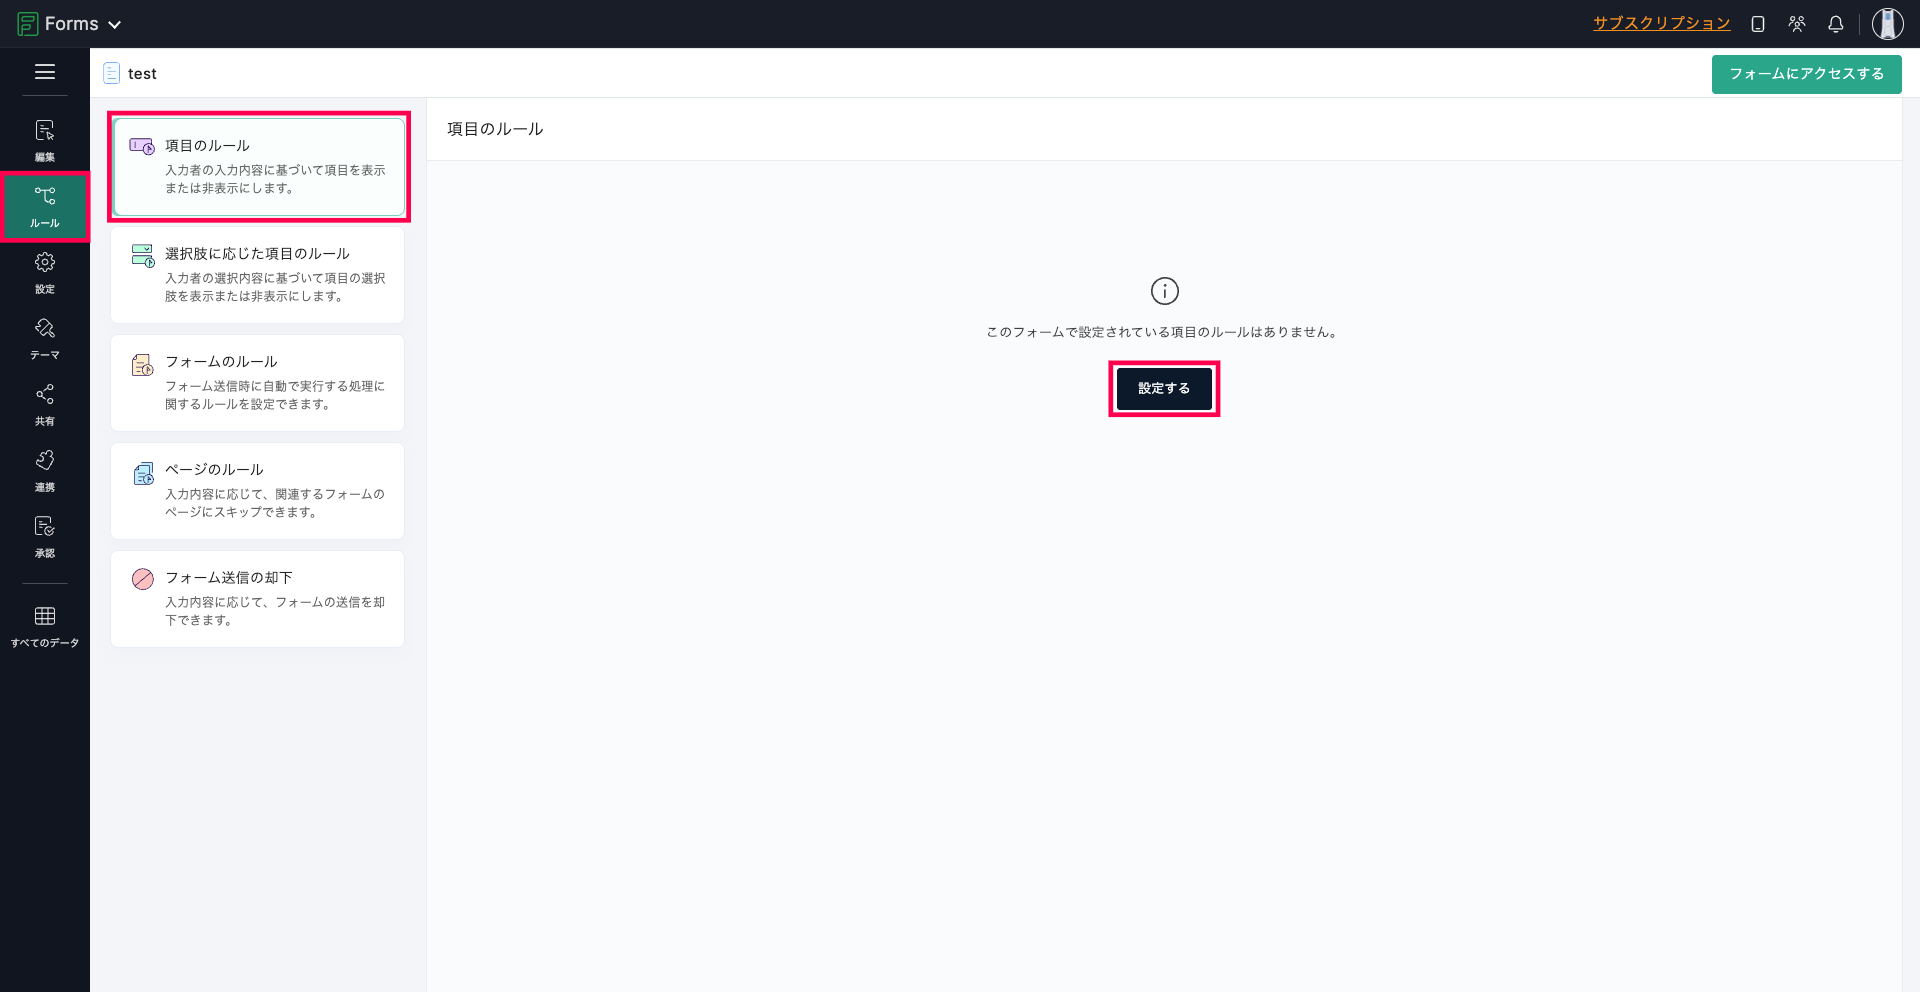Click the 設定する button
This screenshot has width=1920, height=992.
[1163, 388]
